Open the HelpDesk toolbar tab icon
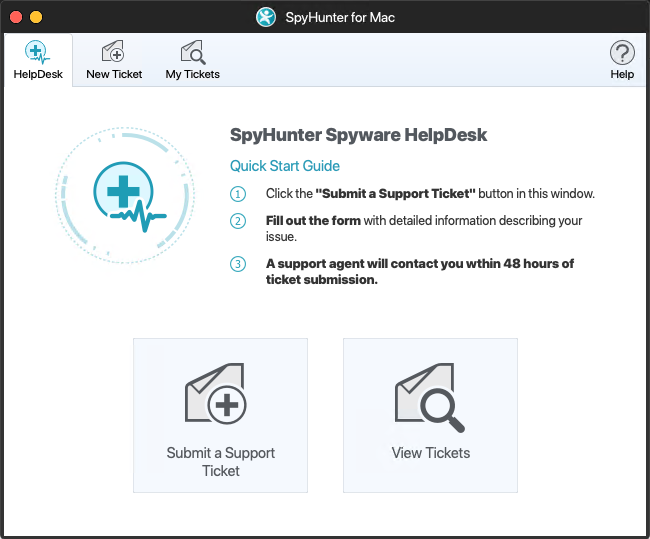 37,53
